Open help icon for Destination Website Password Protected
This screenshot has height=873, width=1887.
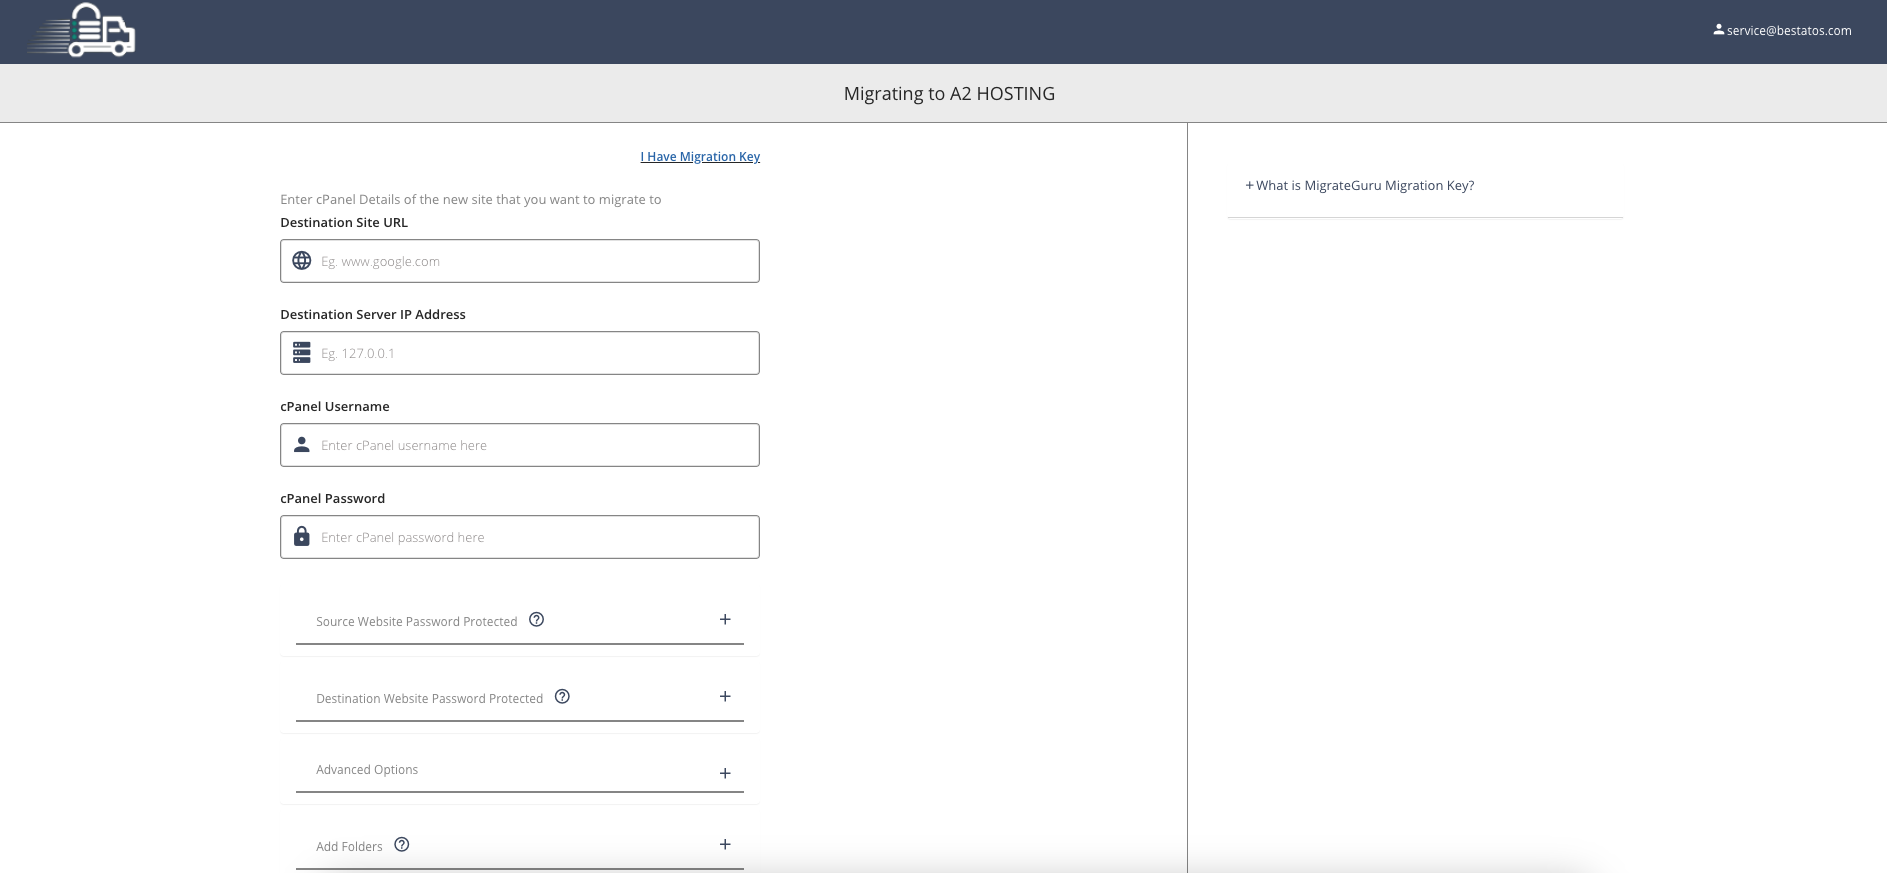(x=562, y=697)
